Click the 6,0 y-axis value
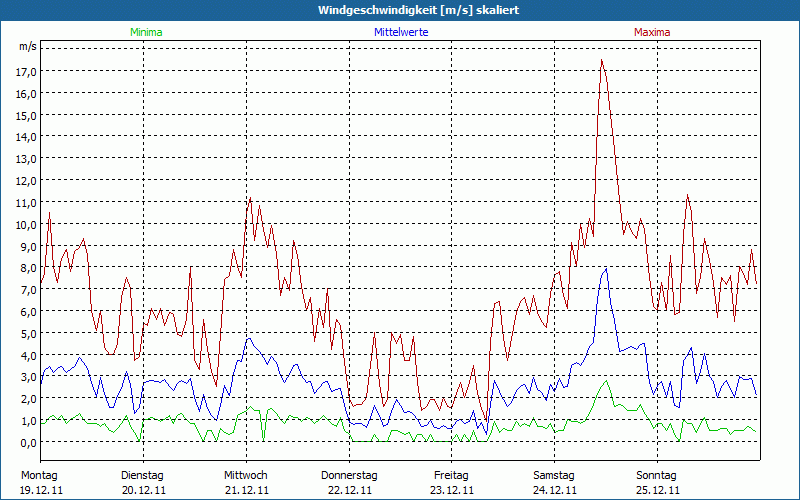 pyautogui.click(x=28, y=312)
